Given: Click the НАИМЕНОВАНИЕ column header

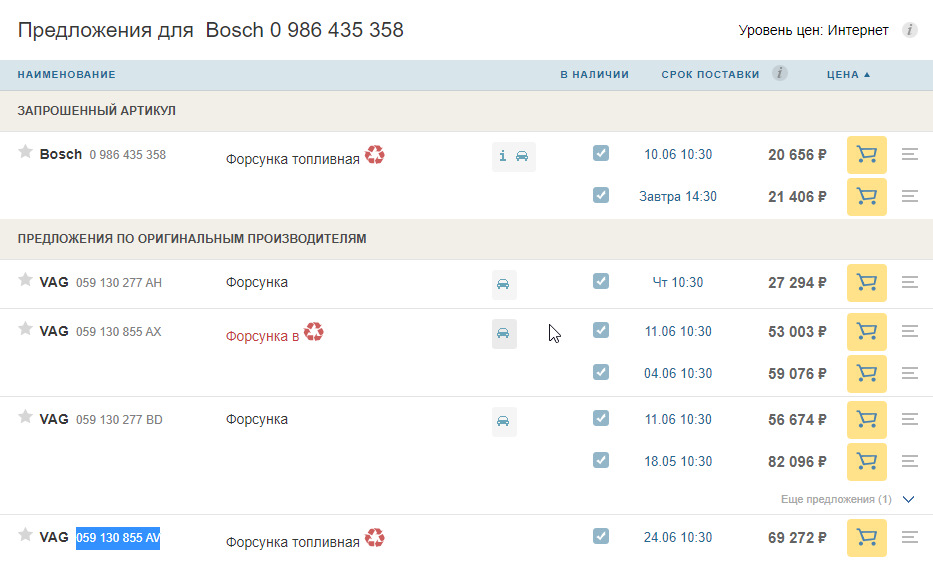Looking at the screenshot, I should tap(67, 75).
